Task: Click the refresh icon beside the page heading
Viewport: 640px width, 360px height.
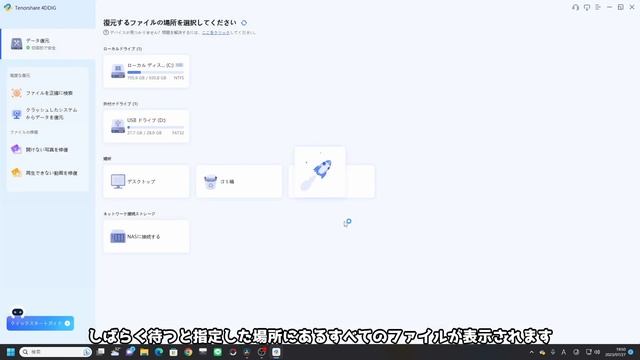Action: pos(244,23)
